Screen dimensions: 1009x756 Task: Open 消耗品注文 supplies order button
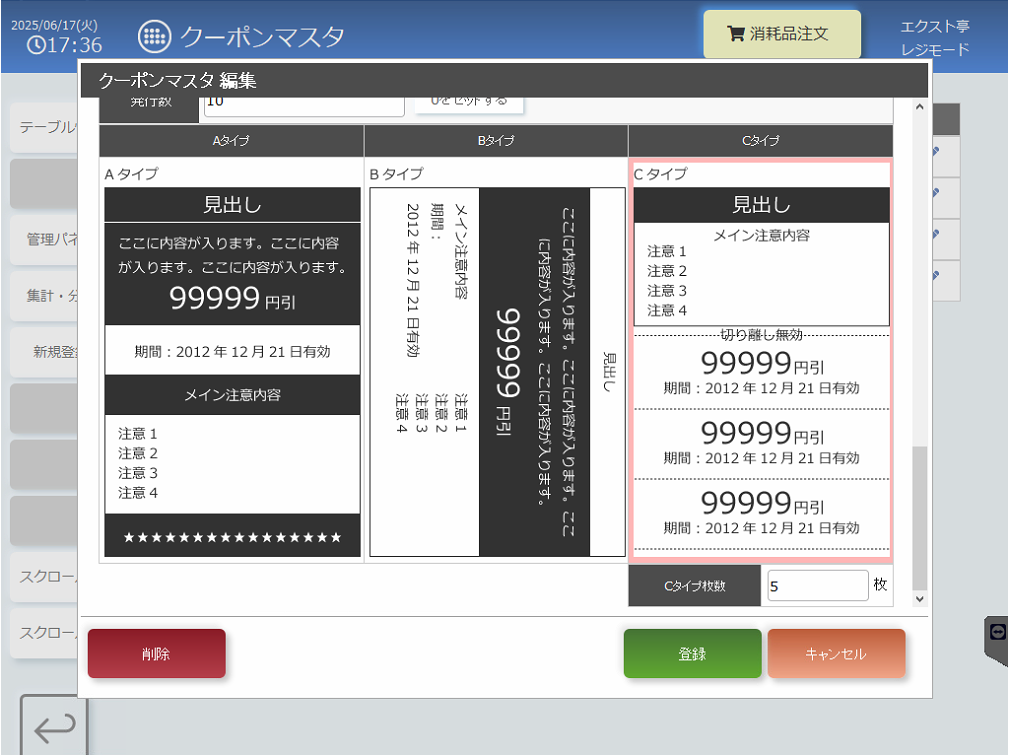(x=782, y=33)
